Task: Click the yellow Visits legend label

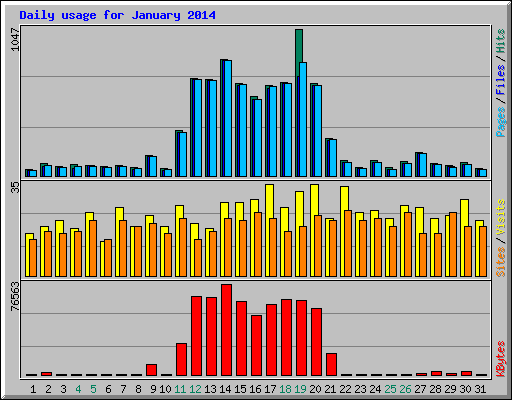Action: 501,217
